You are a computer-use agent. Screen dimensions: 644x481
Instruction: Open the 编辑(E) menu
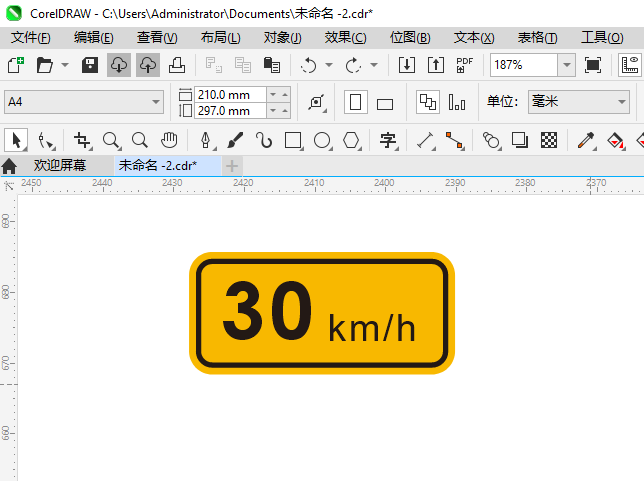coord(94,38)
